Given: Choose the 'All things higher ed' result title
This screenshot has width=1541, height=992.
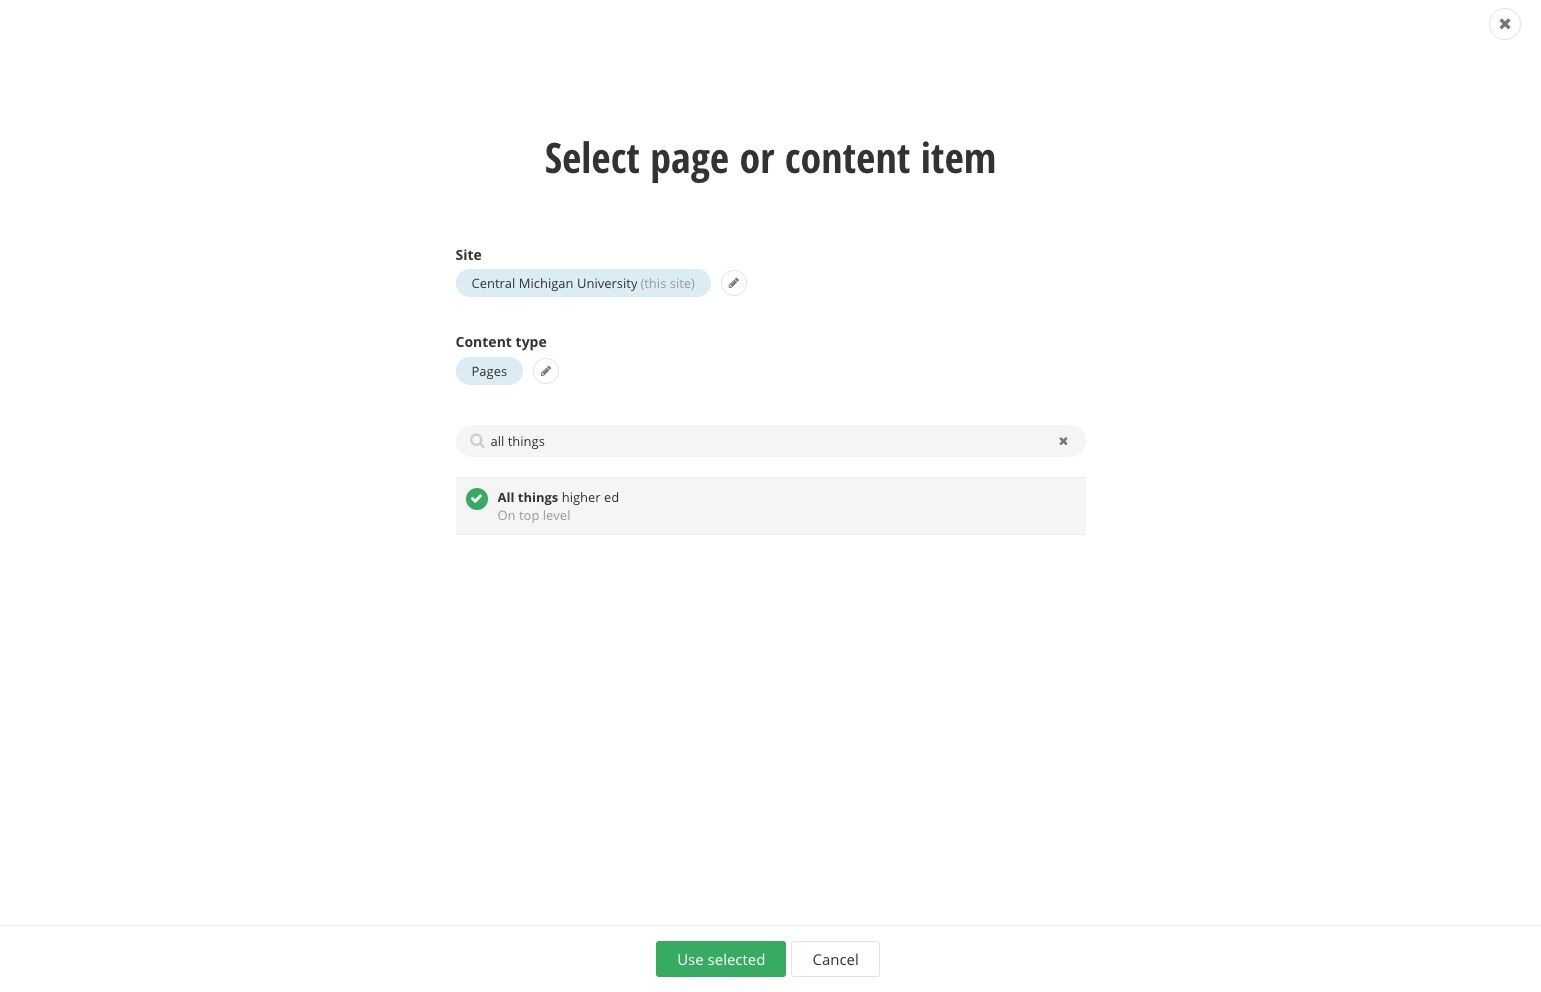Looking at the screenshot, I should [558, 497].
